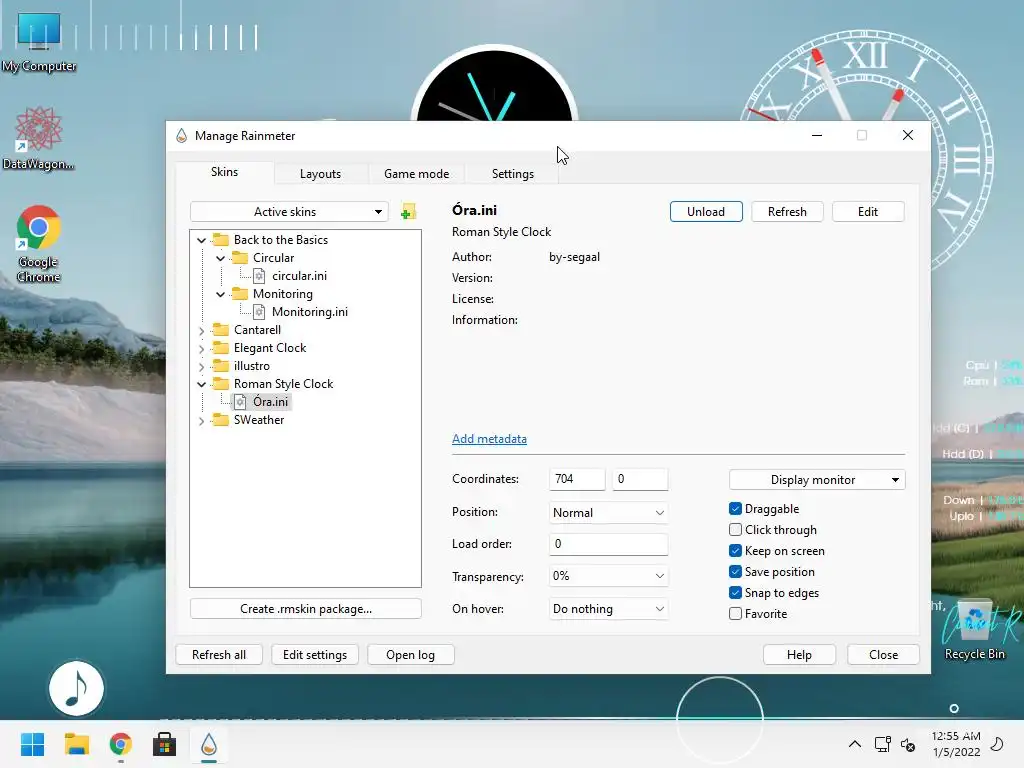This screenshot has height=768, width=1024.
Task: Open the Recycle Bin desktop icon
Action: 974,630
